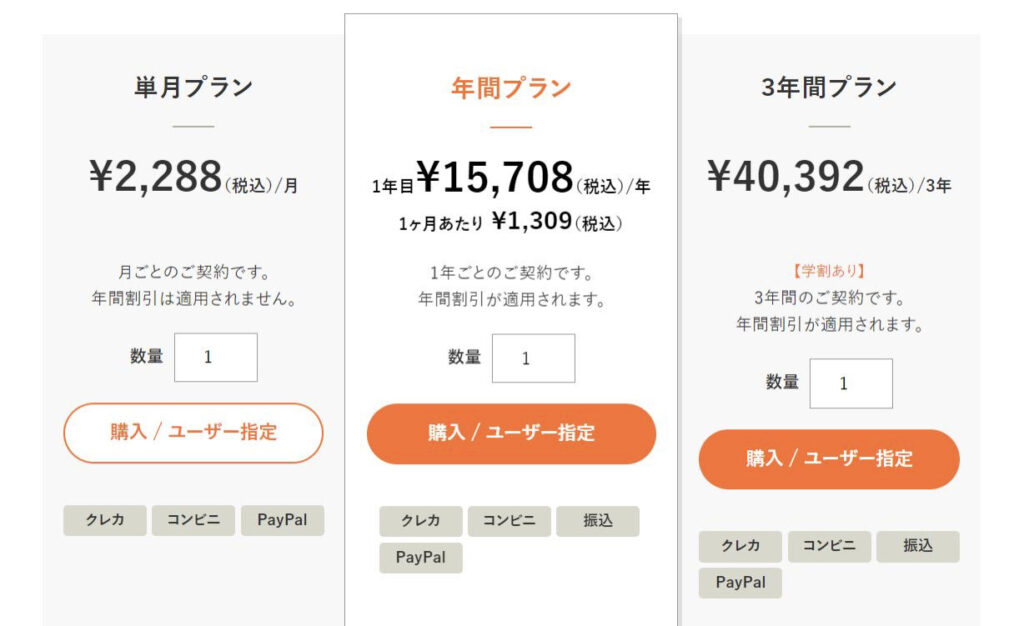Image resolution: width=1024 pixels, height=626 pixels.
Task: Click the 3年間プラン purchase button
Action: (829, 459)
